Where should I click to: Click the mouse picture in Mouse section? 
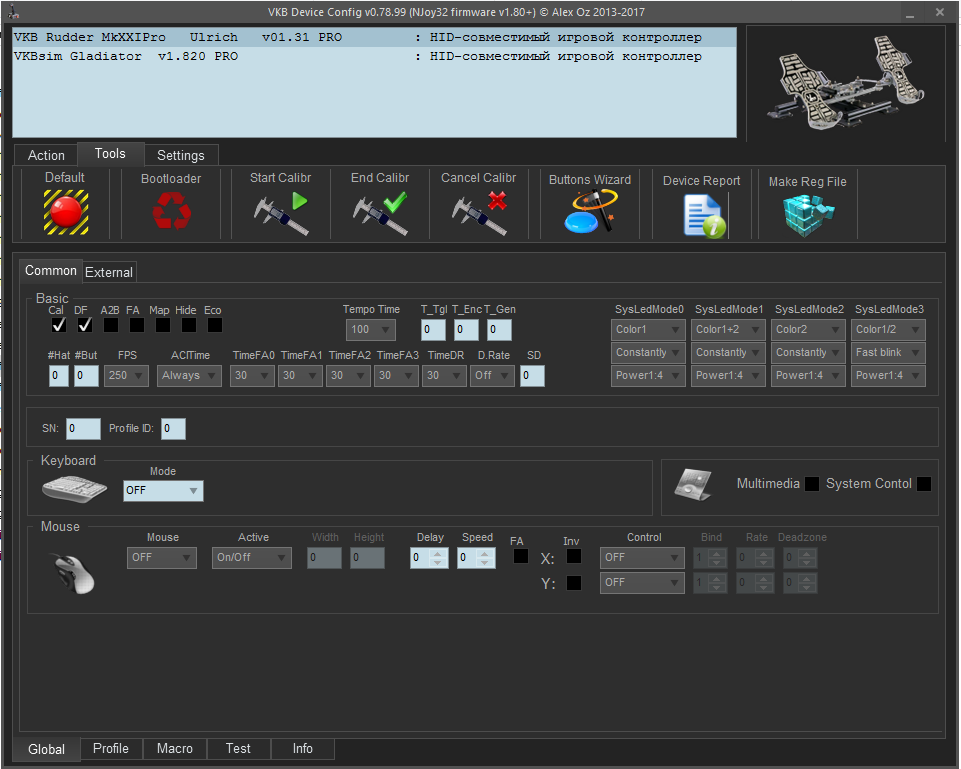tap(74, 574)
